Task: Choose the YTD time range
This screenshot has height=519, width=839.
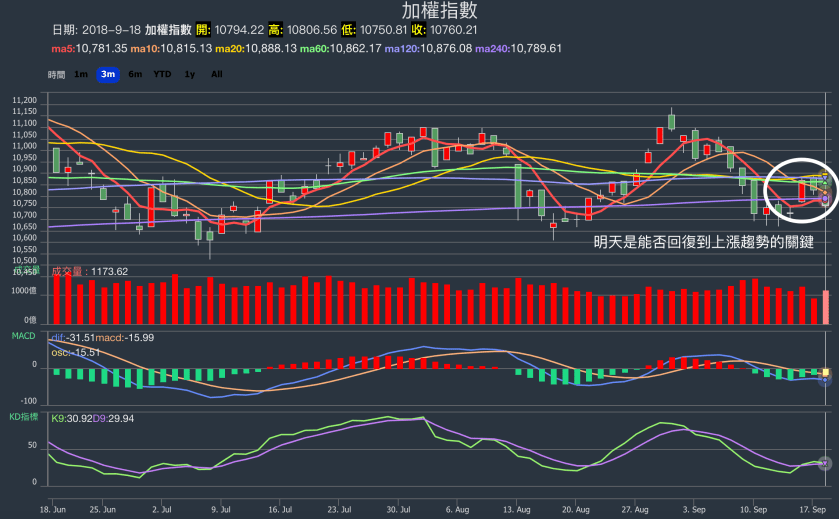Action: click(x=162, y=74)
